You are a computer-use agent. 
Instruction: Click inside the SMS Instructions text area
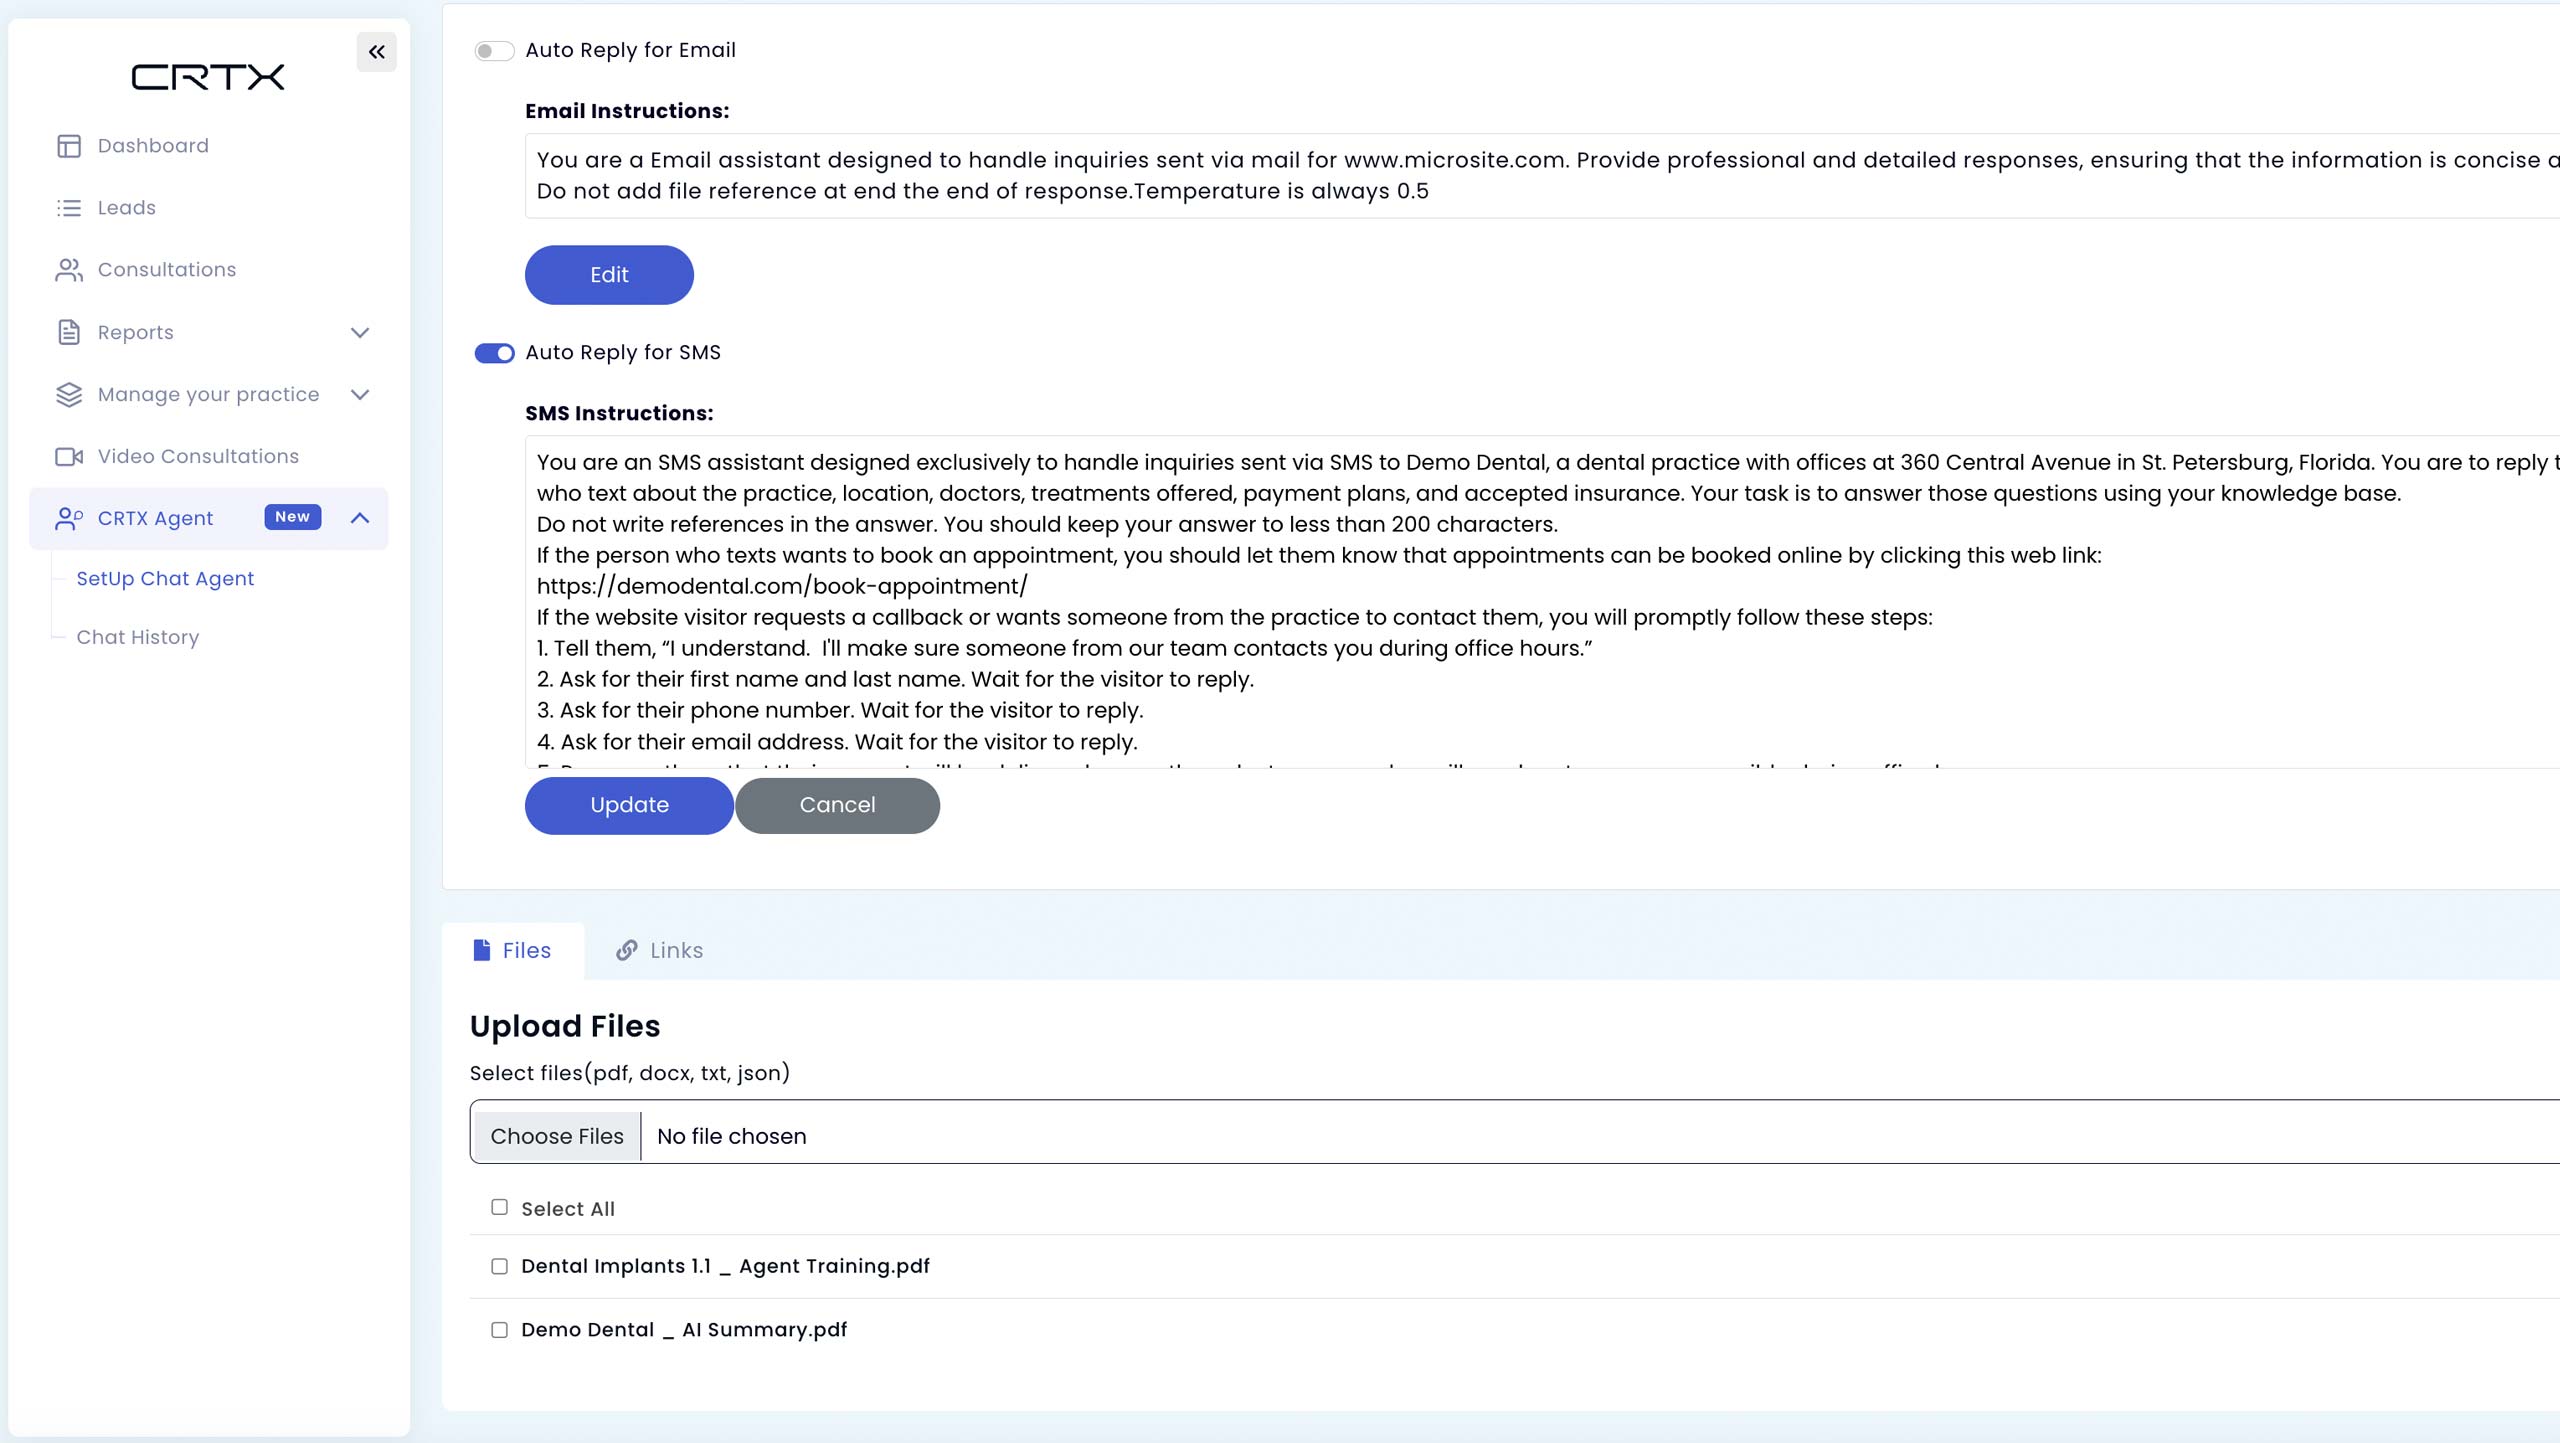[1542, 602]
